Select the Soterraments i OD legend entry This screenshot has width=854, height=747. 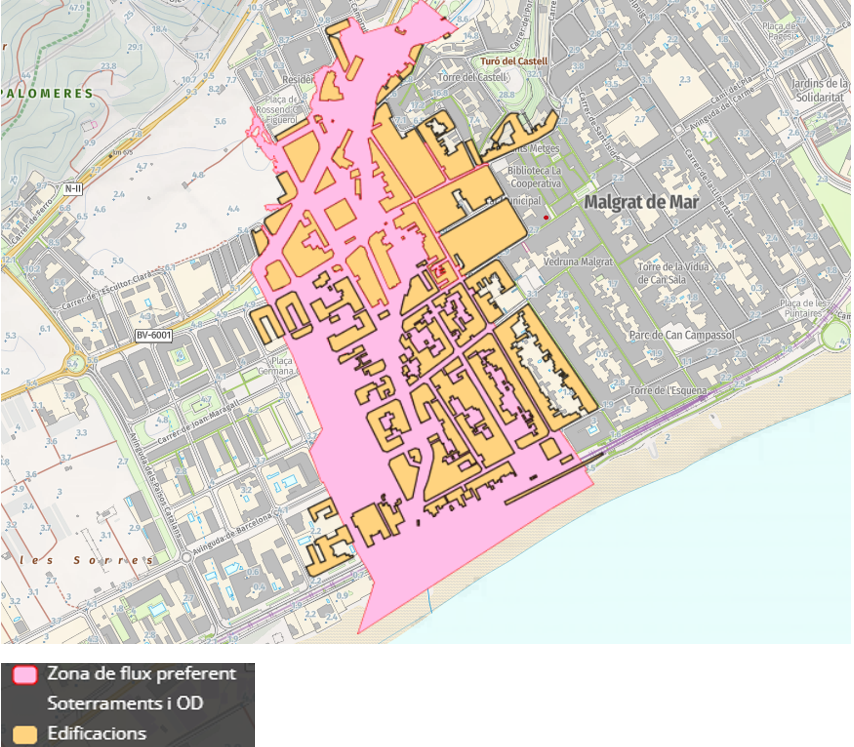[x=125, y=704]
